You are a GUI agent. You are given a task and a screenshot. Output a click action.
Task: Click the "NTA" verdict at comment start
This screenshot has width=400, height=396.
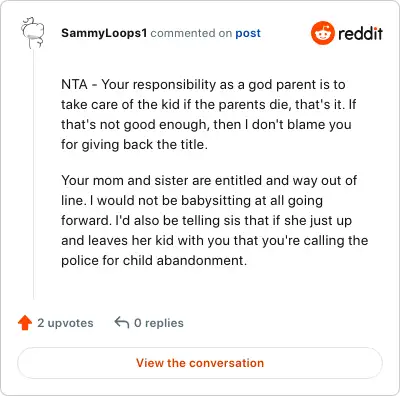pyautogui.click(x=74, y=84)
